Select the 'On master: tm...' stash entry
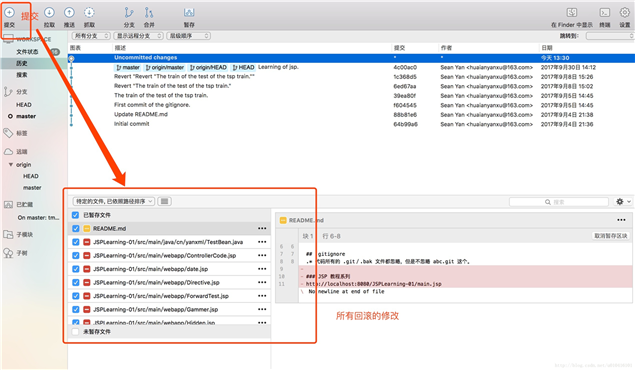This screenshot has height=370, width=635. (38, 217)
